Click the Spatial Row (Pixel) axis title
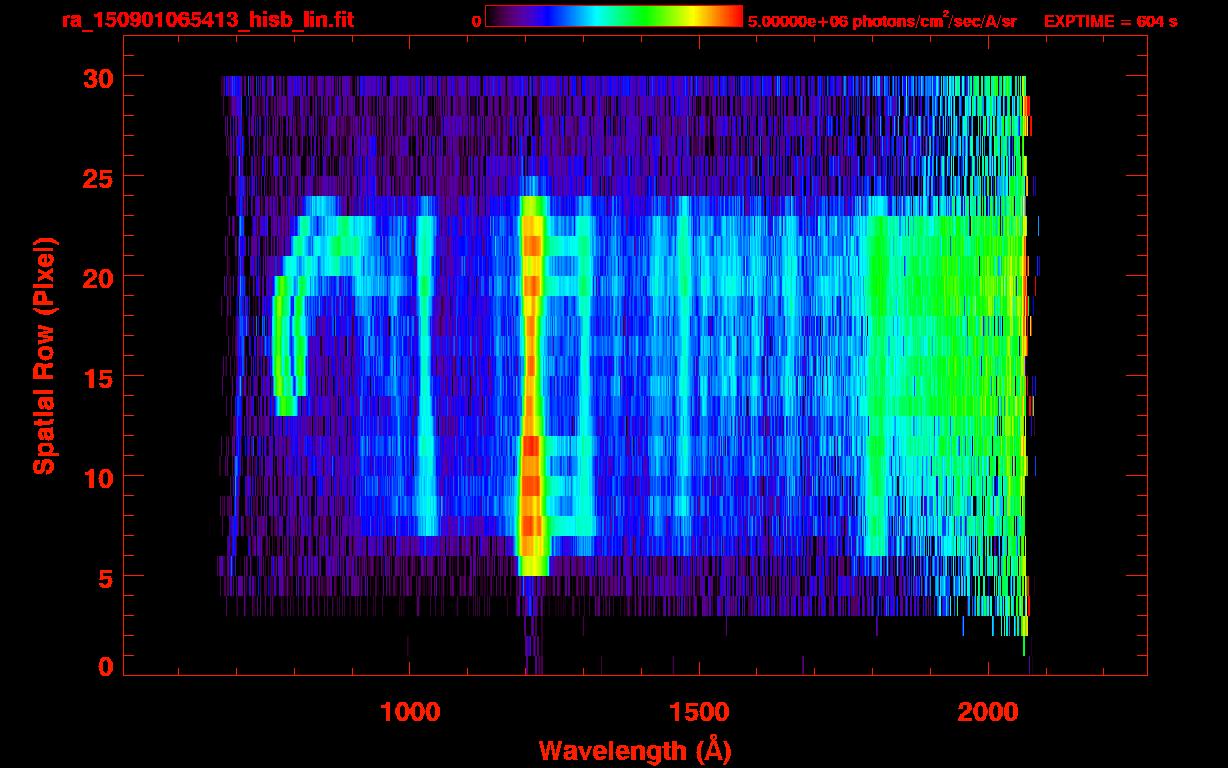 click(x=44, y=356)
